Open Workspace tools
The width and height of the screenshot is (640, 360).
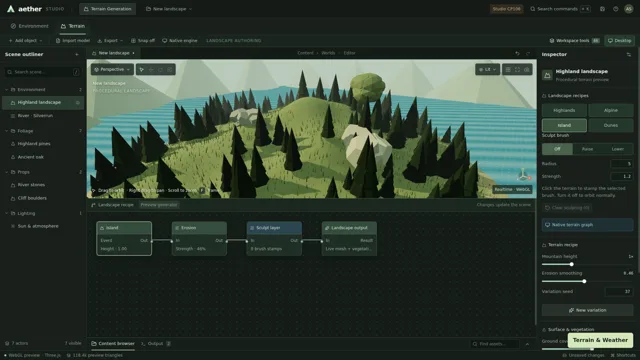click(x=574, y=40)
